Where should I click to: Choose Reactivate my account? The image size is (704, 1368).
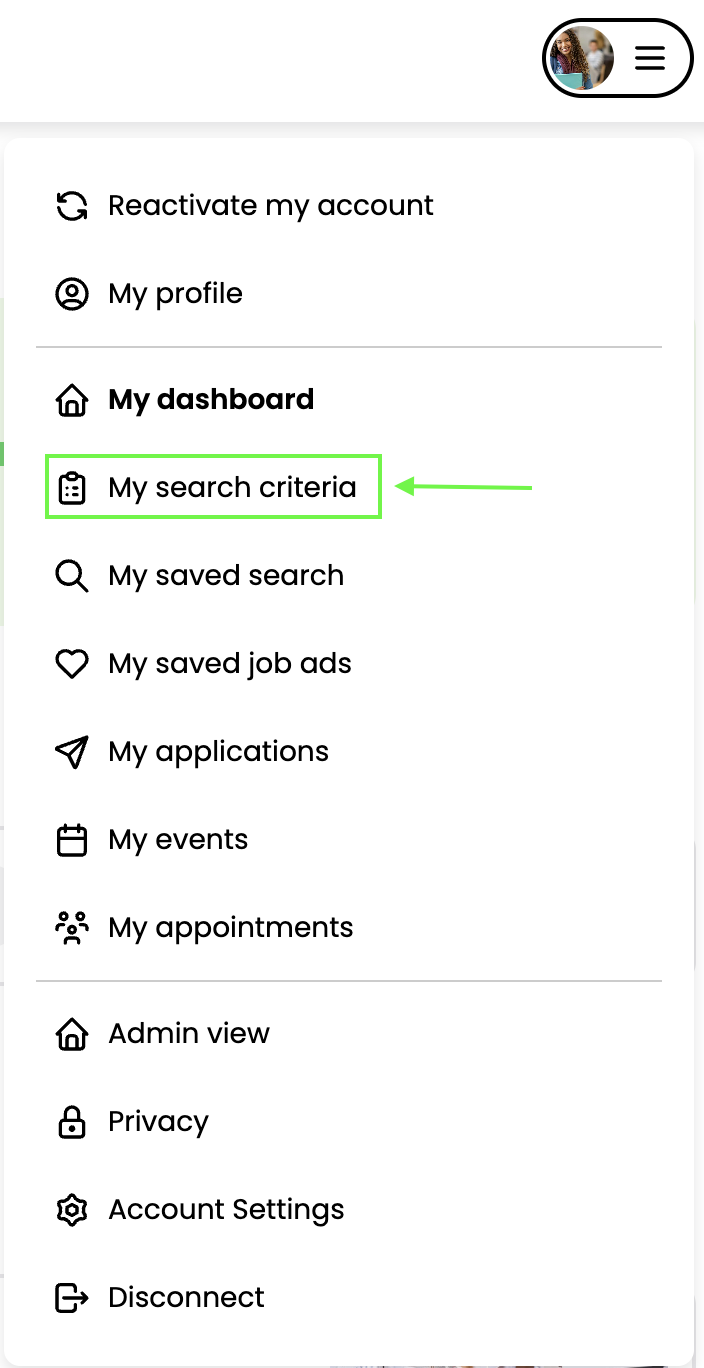coord(270,206)
